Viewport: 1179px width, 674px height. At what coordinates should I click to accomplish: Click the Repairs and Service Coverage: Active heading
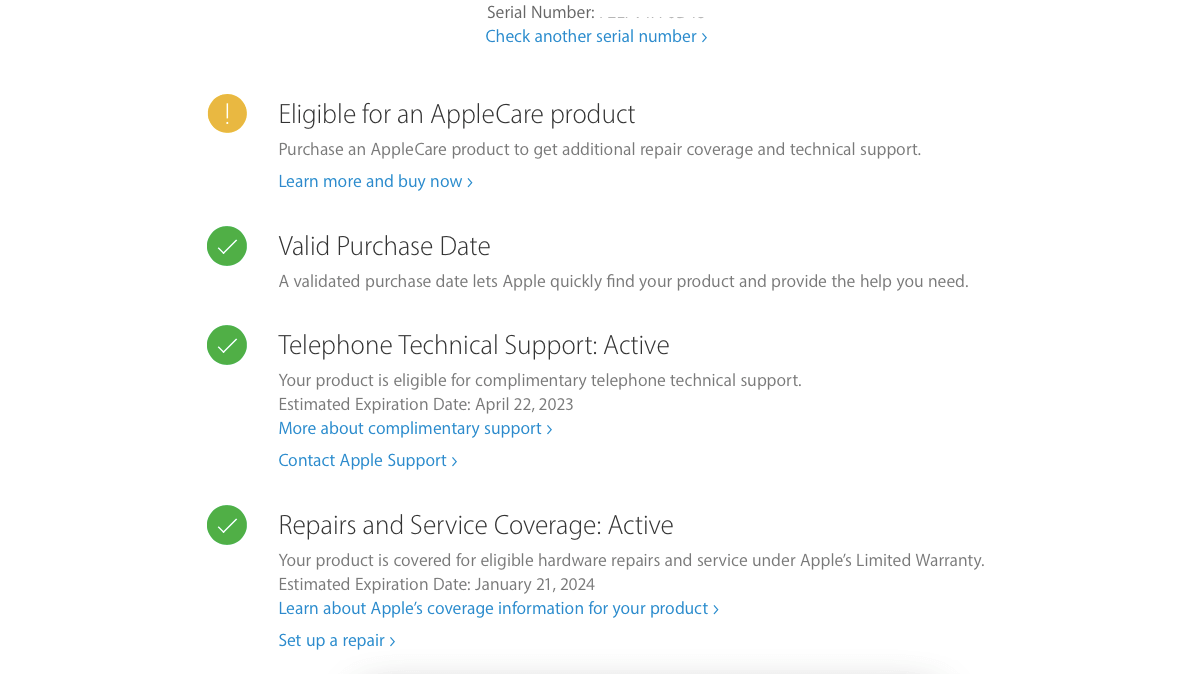475,525
